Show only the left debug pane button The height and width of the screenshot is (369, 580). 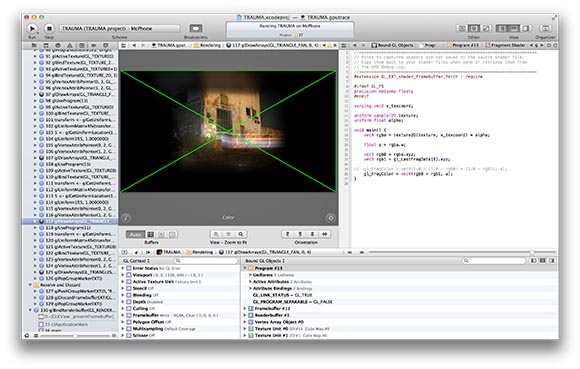pyautogui.click(x=533, y=261)
